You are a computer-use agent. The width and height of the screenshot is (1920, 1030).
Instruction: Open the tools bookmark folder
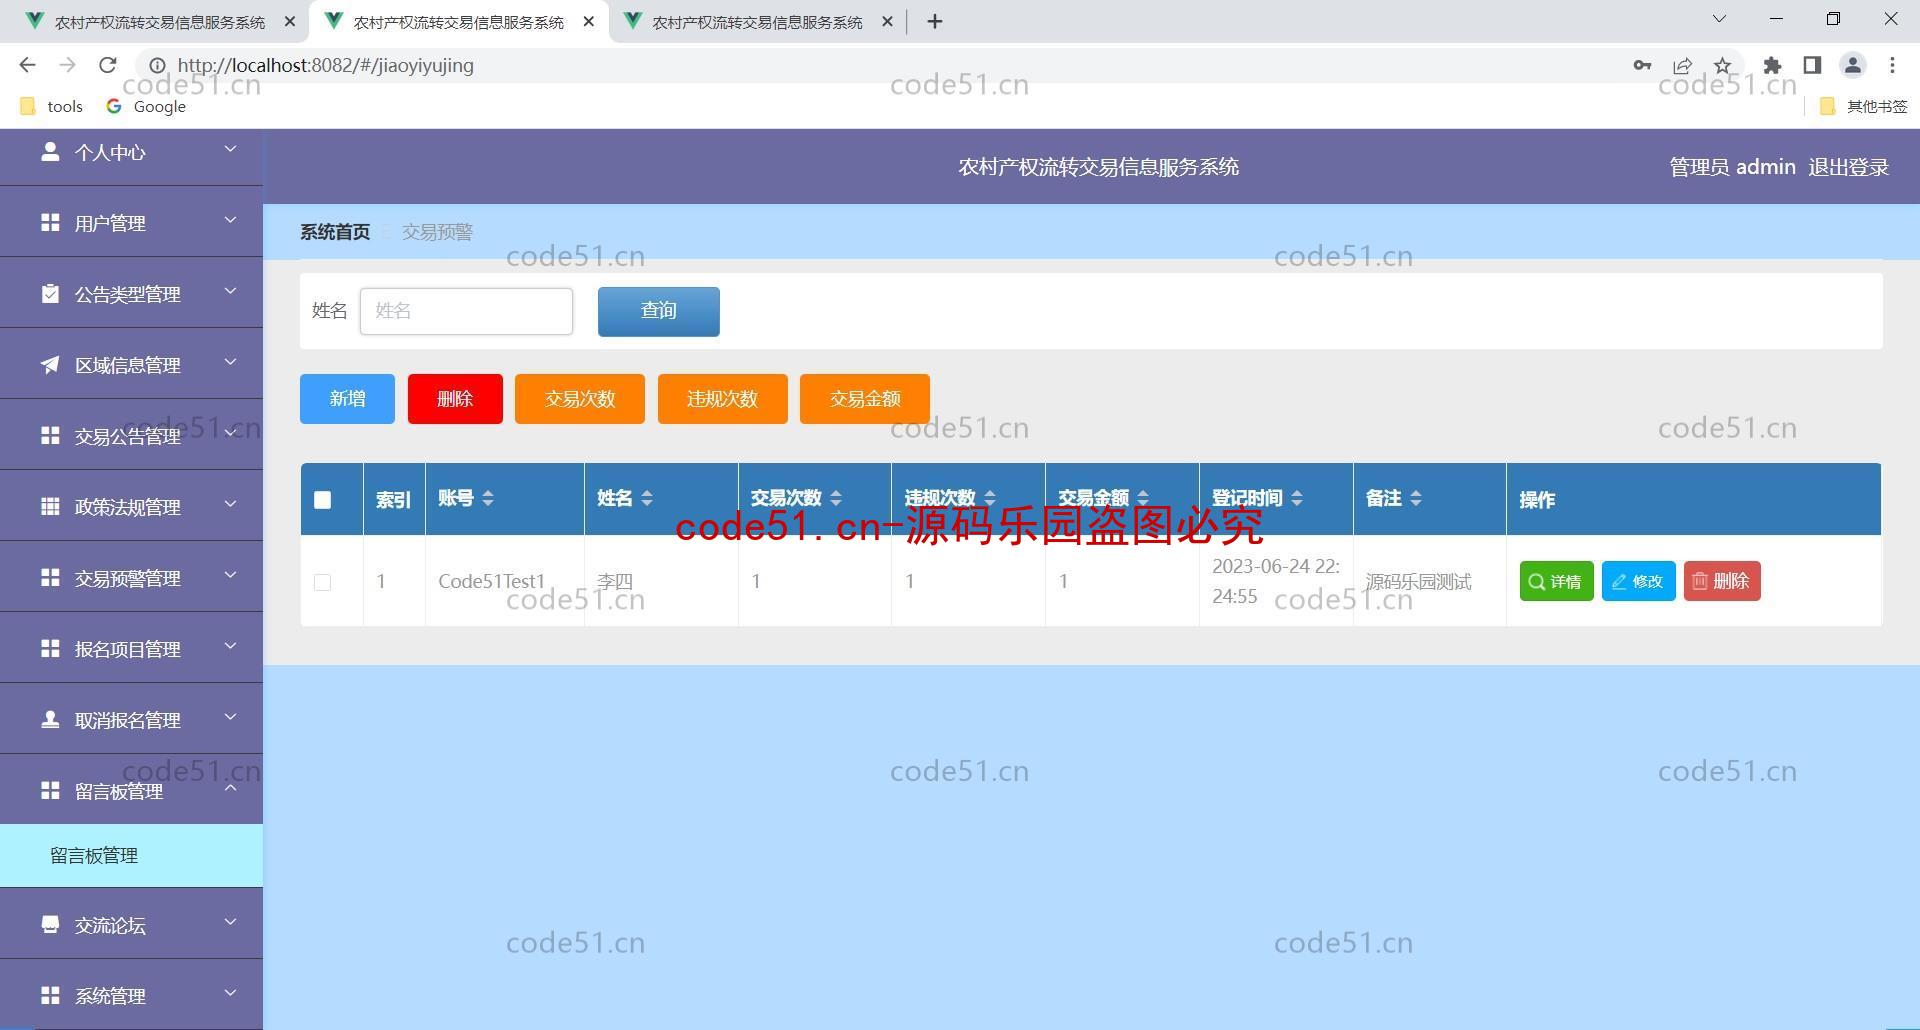51,106
